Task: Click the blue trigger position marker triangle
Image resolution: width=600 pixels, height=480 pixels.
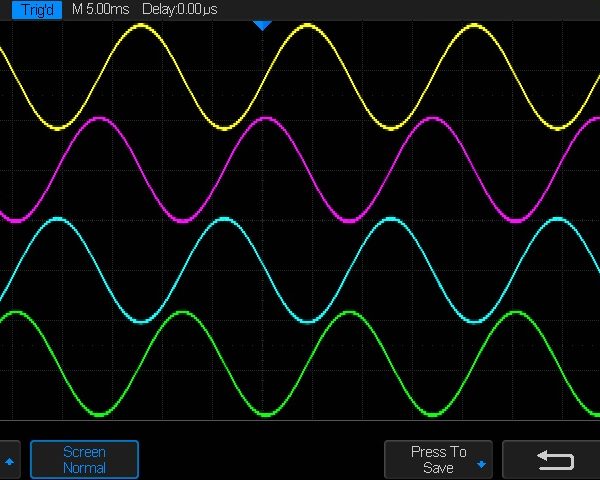Action: (x=262, y=24)
